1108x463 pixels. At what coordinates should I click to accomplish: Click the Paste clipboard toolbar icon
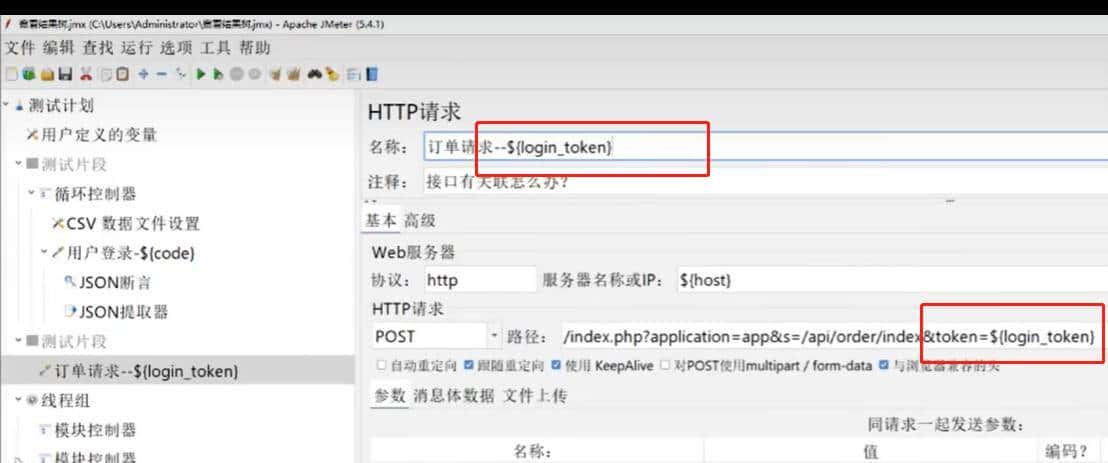point(122,74)
